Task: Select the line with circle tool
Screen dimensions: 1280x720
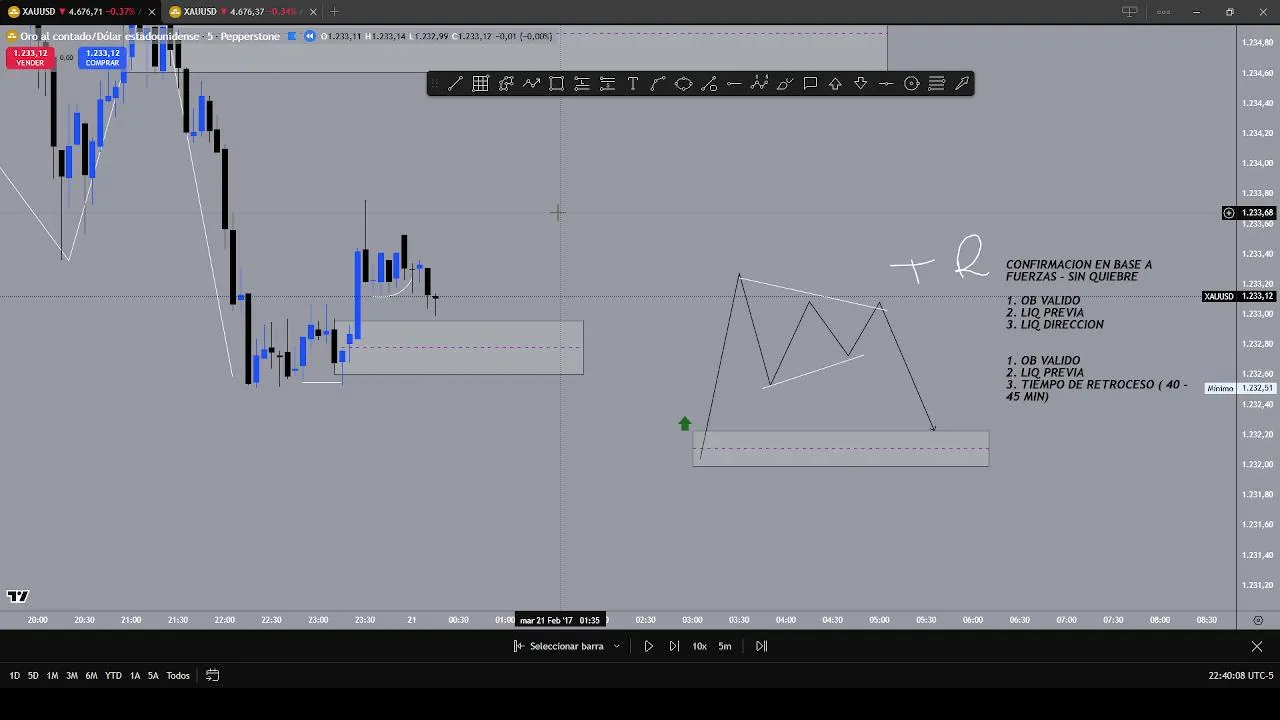Action: click(x=709, y=84)
